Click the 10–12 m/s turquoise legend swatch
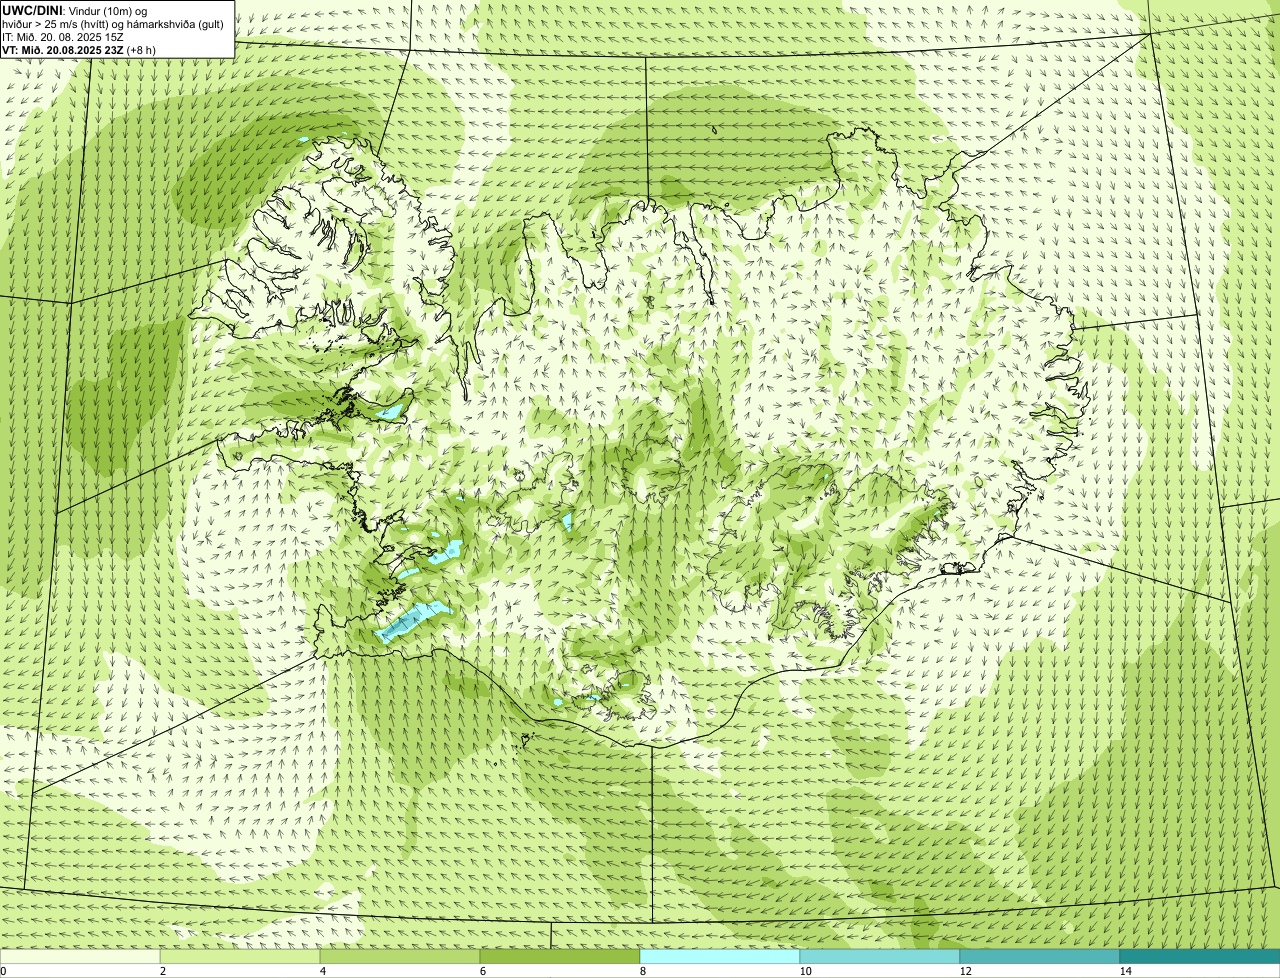Screen dimensions: 1280x978 (x=880, y=956)
